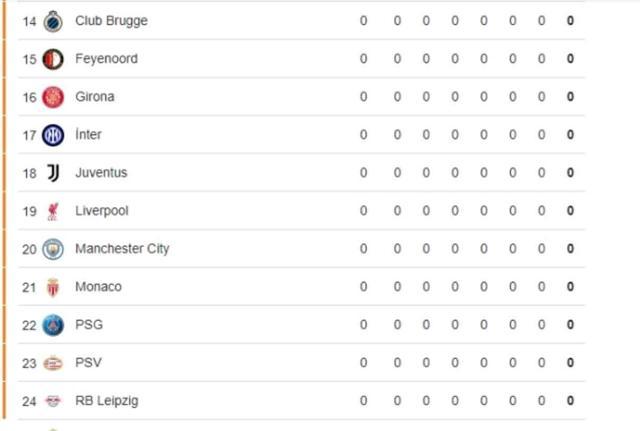
Task: Click Liverpool's bold points total
Action: tap(570, 211)
